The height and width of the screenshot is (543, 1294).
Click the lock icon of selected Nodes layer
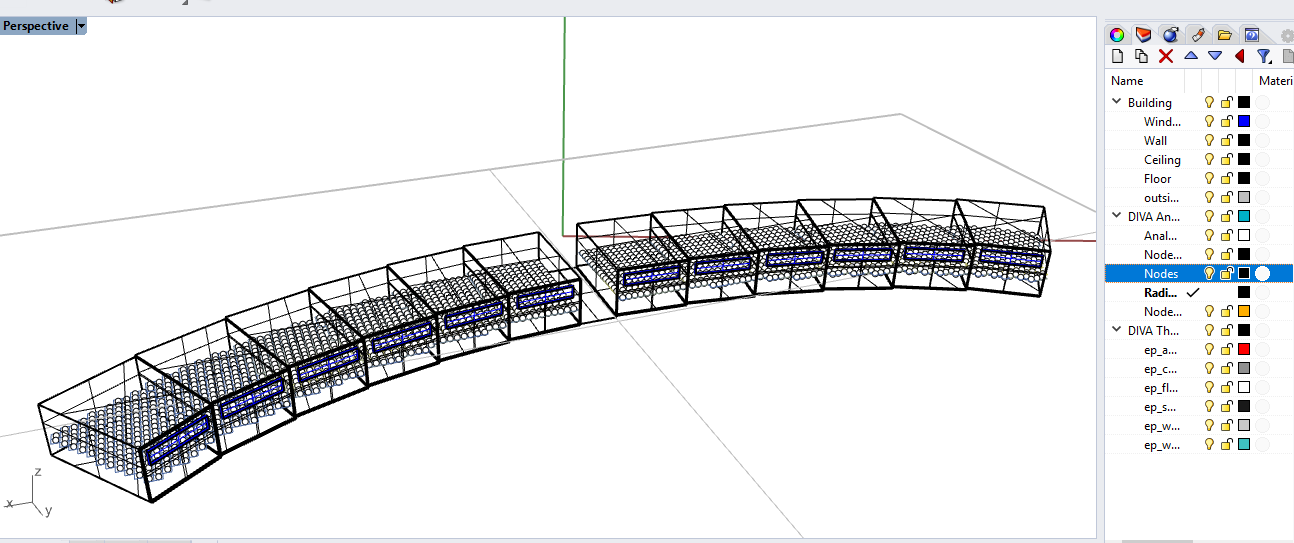[1226, 273]
